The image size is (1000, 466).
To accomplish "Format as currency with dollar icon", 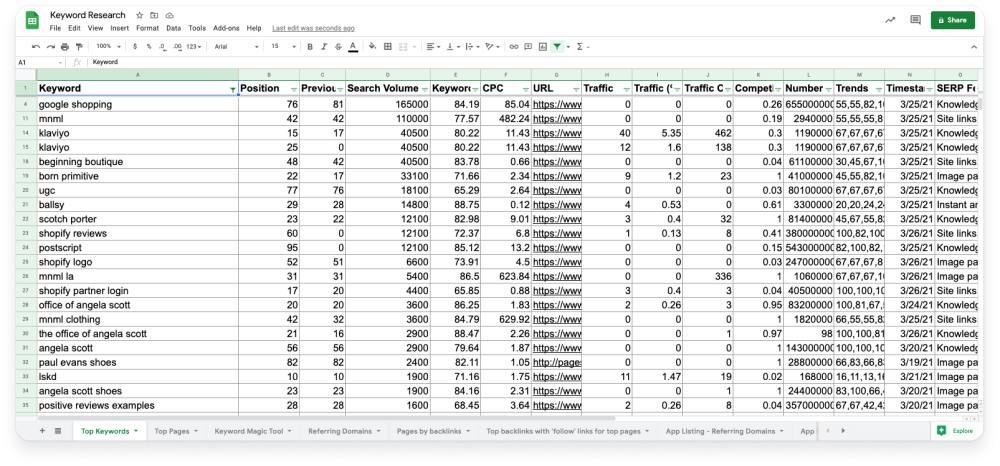I will tap(135, 47).
